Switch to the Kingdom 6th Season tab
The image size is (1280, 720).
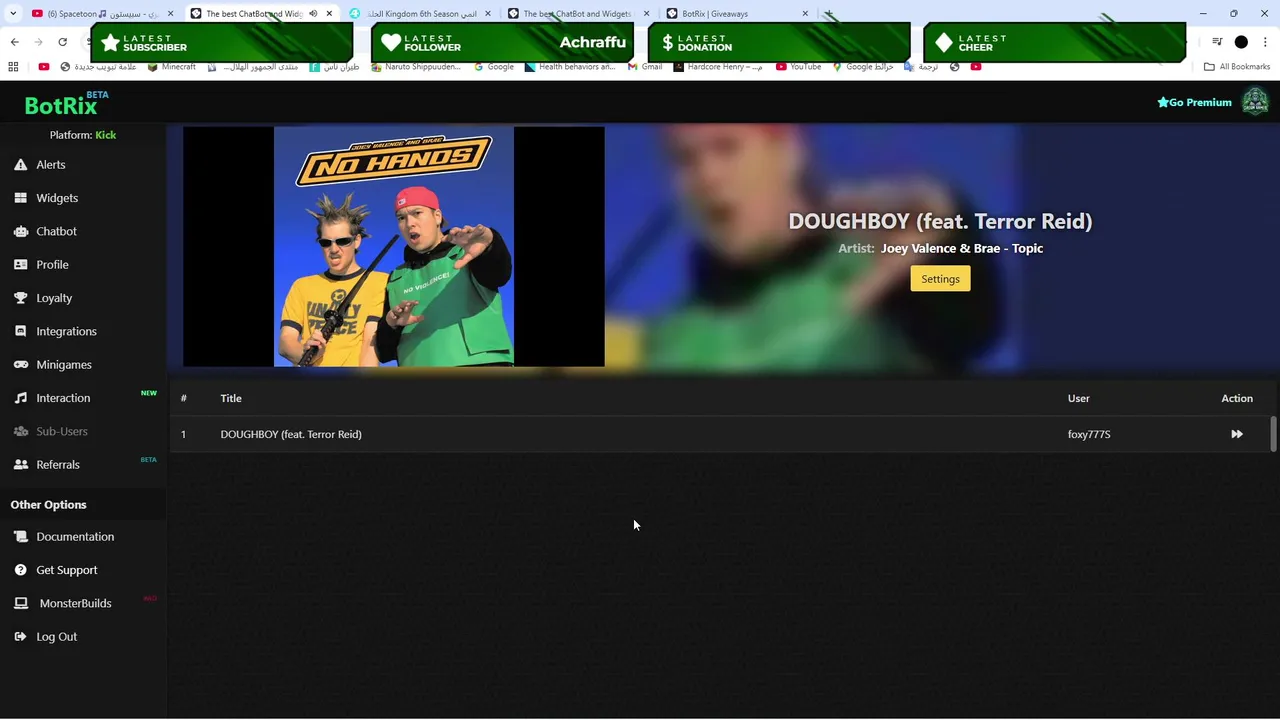click(x=420, y=14)
